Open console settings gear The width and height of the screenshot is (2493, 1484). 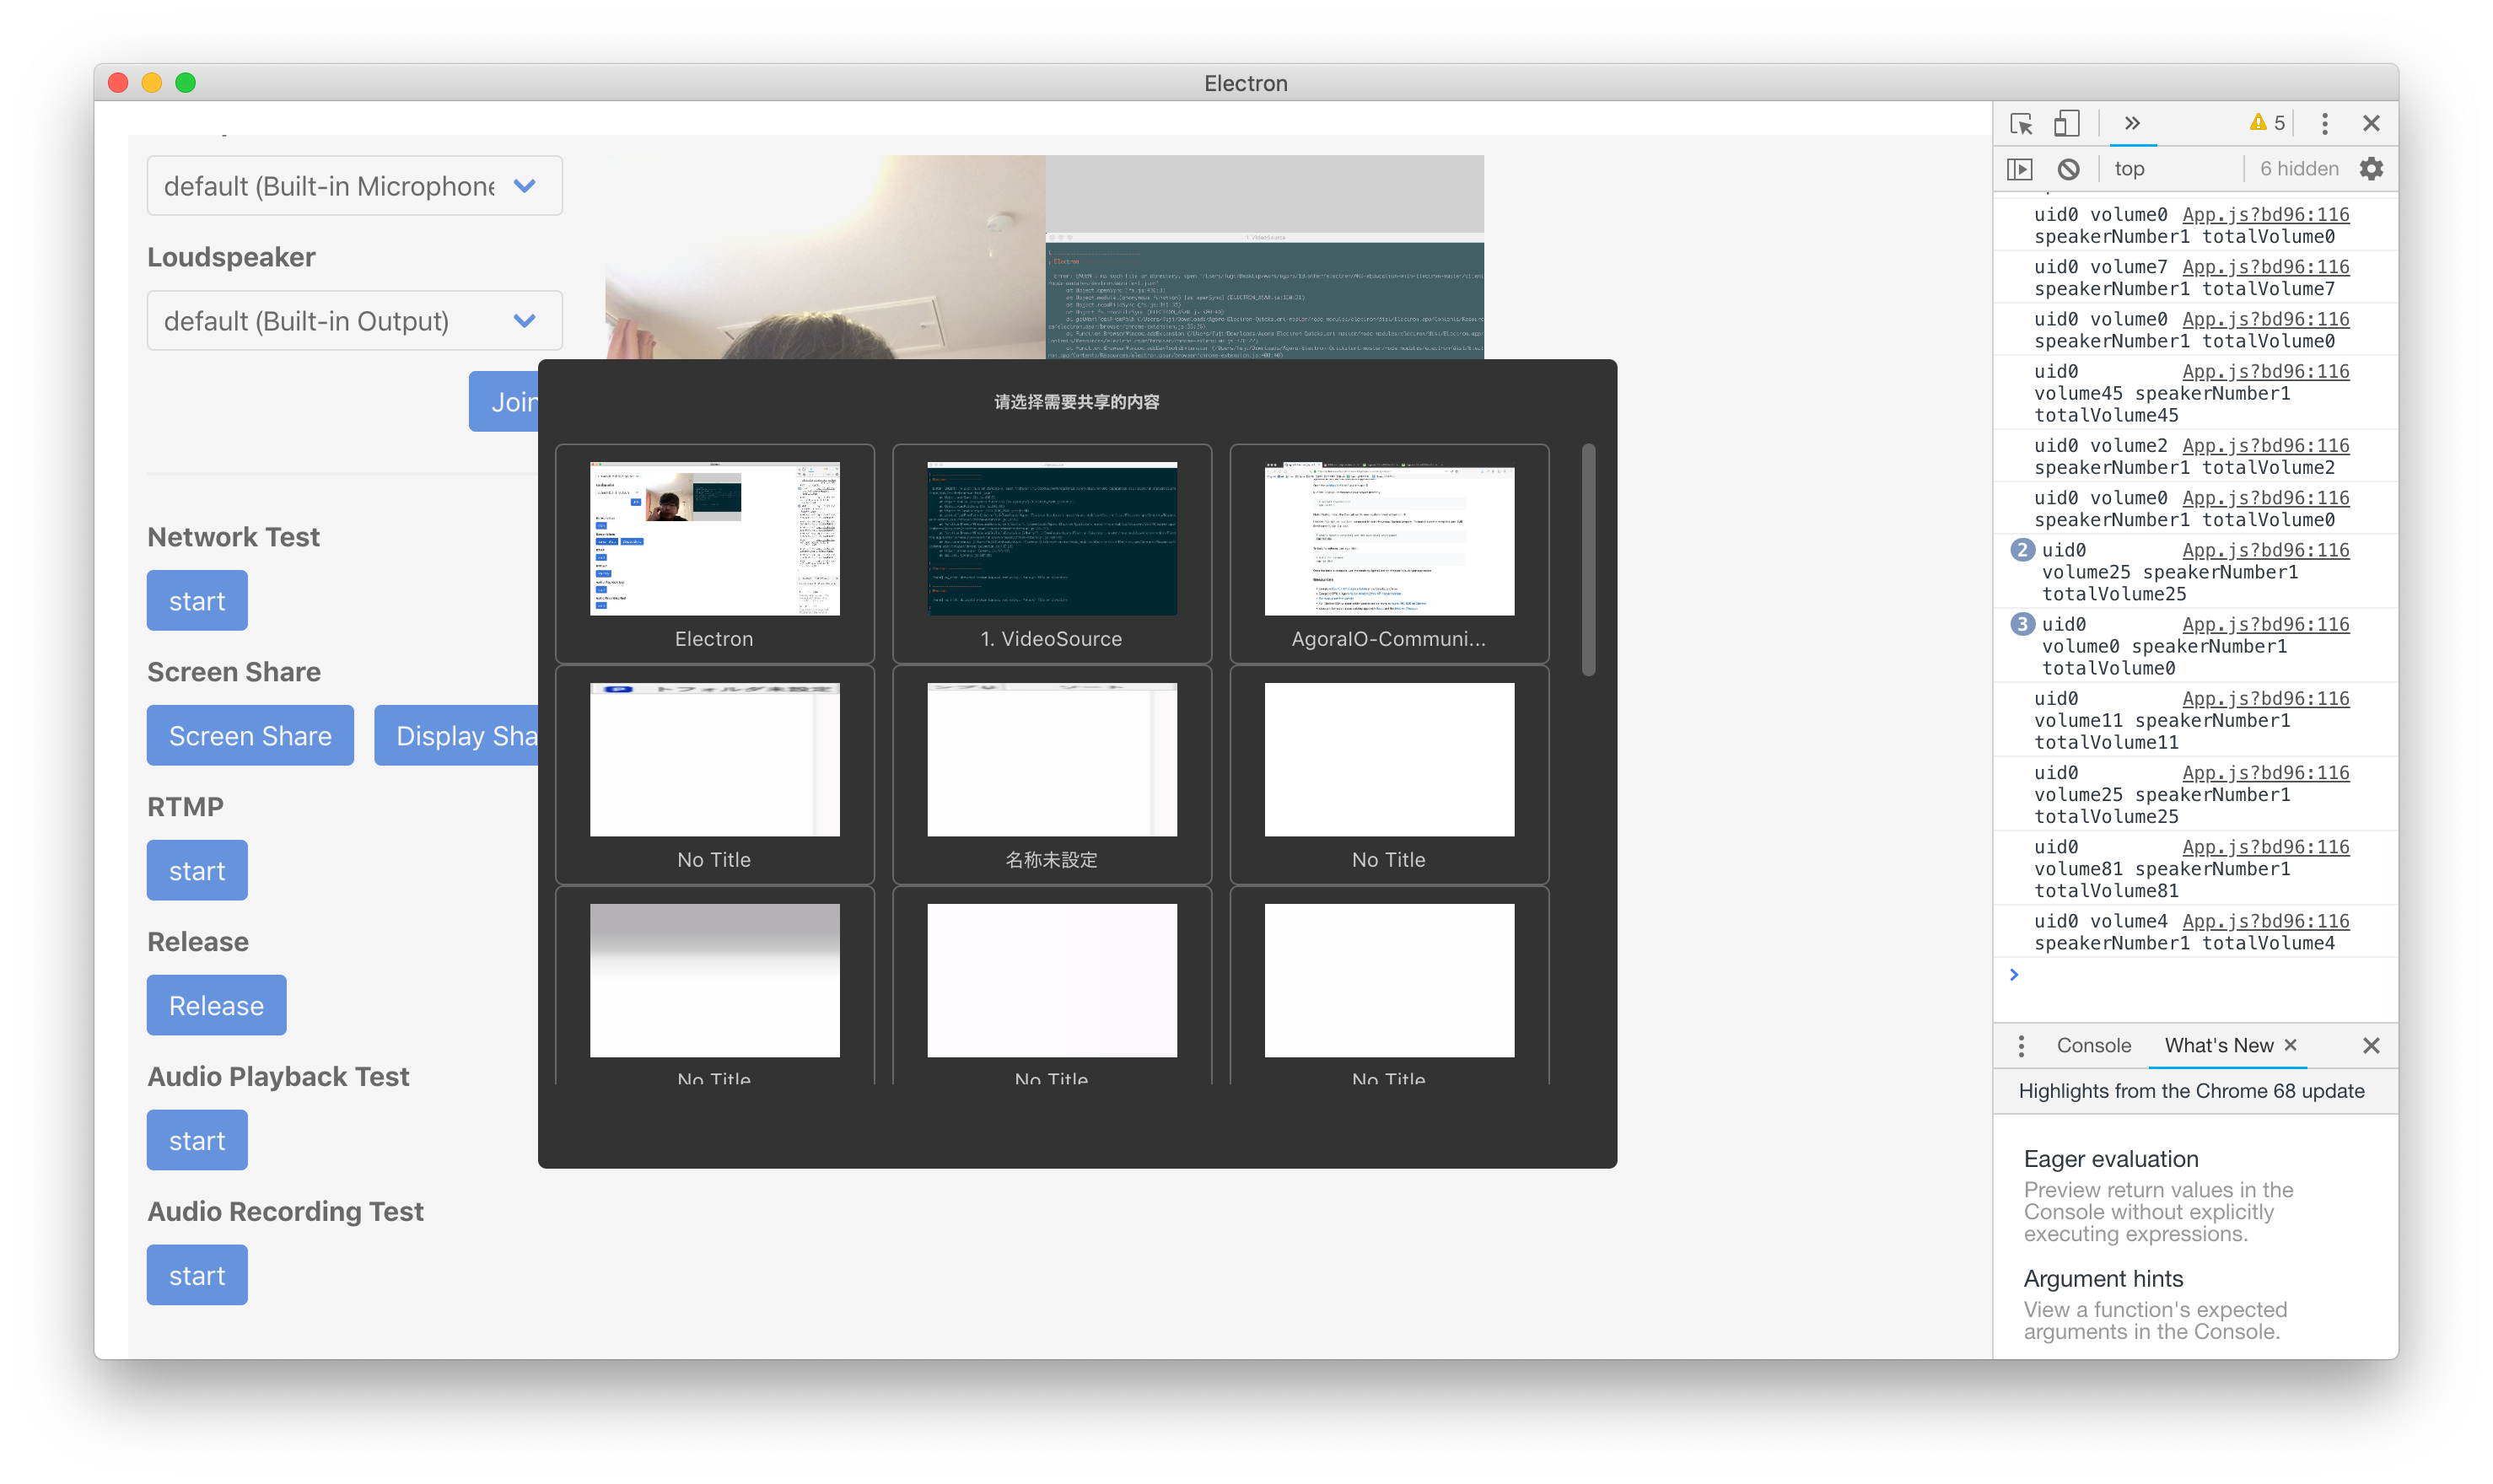pyautogui.click(x=2371, y=169)
